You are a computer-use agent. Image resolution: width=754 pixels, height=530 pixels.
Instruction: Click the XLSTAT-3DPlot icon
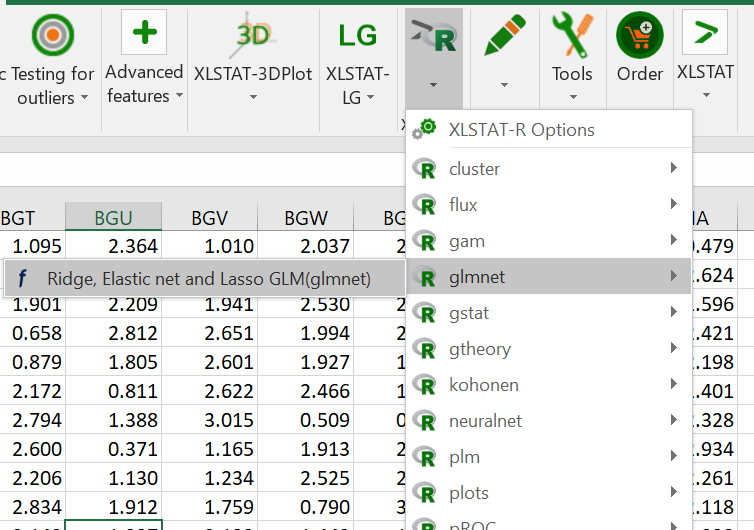pos(253,35)
